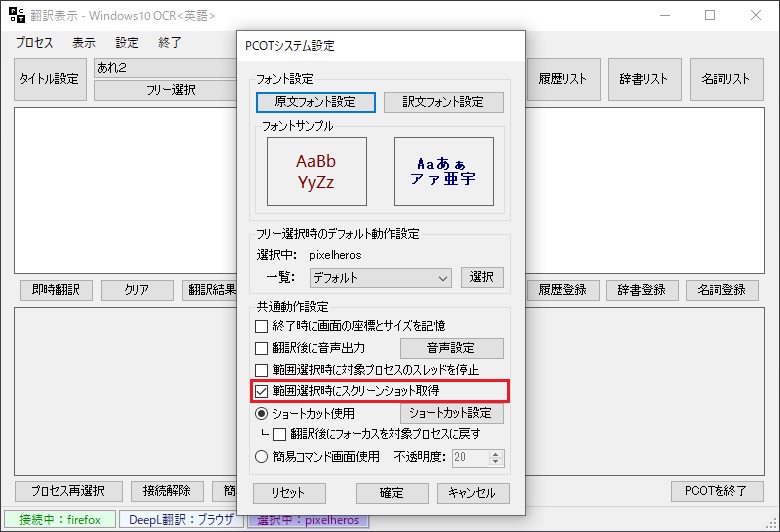Open 音声設定 button
Viewport: 780px width, 532px height.
click(x=452, y=348)
